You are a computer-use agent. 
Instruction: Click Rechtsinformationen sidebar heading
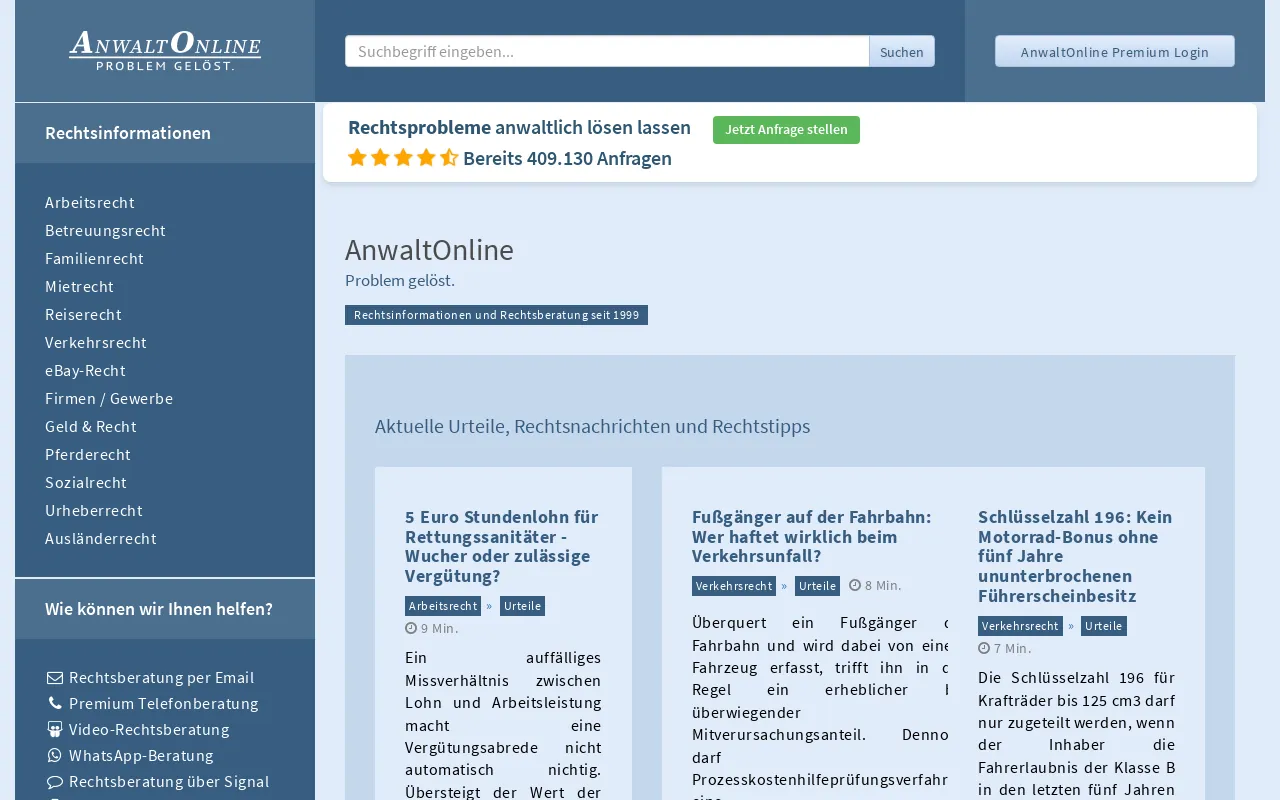(x=128, y=133)
